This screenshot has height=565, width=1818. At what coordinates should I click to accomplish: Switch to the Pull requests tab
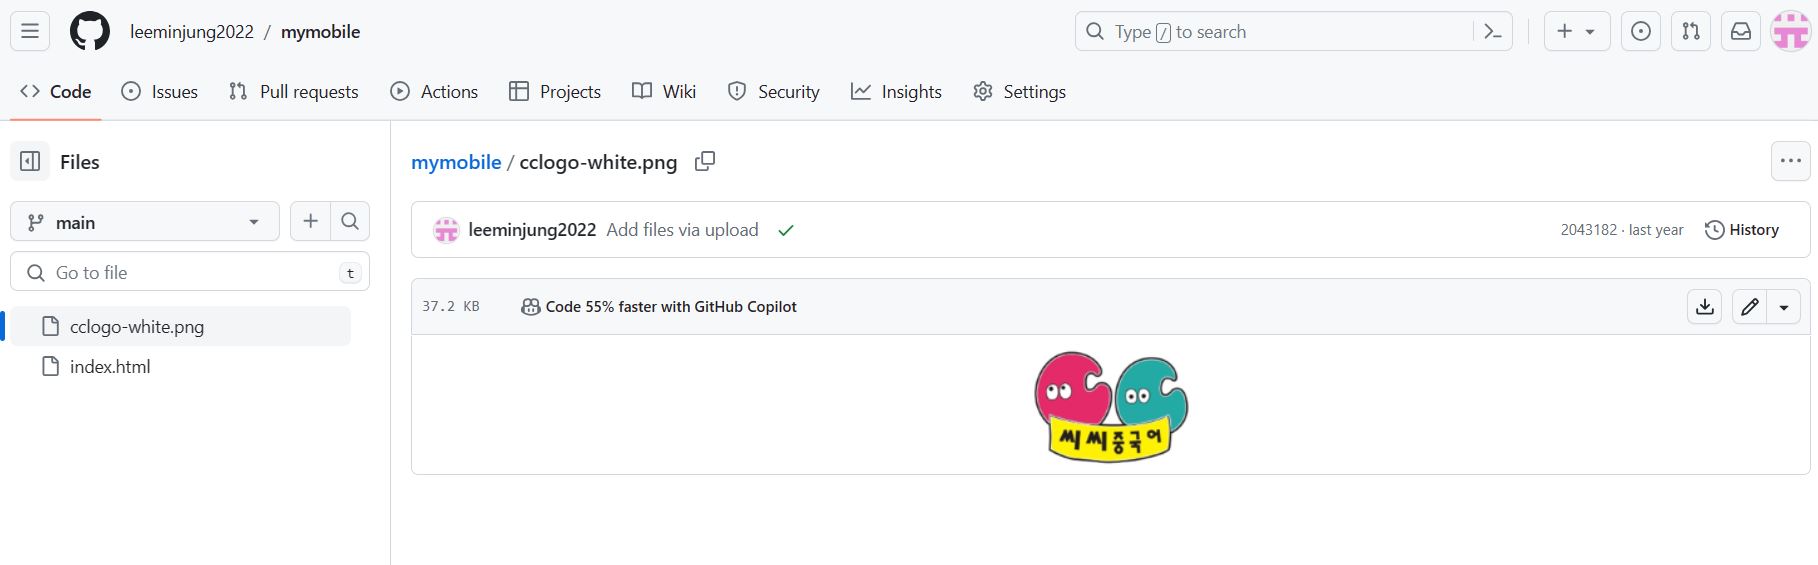[x=294, y=91]
